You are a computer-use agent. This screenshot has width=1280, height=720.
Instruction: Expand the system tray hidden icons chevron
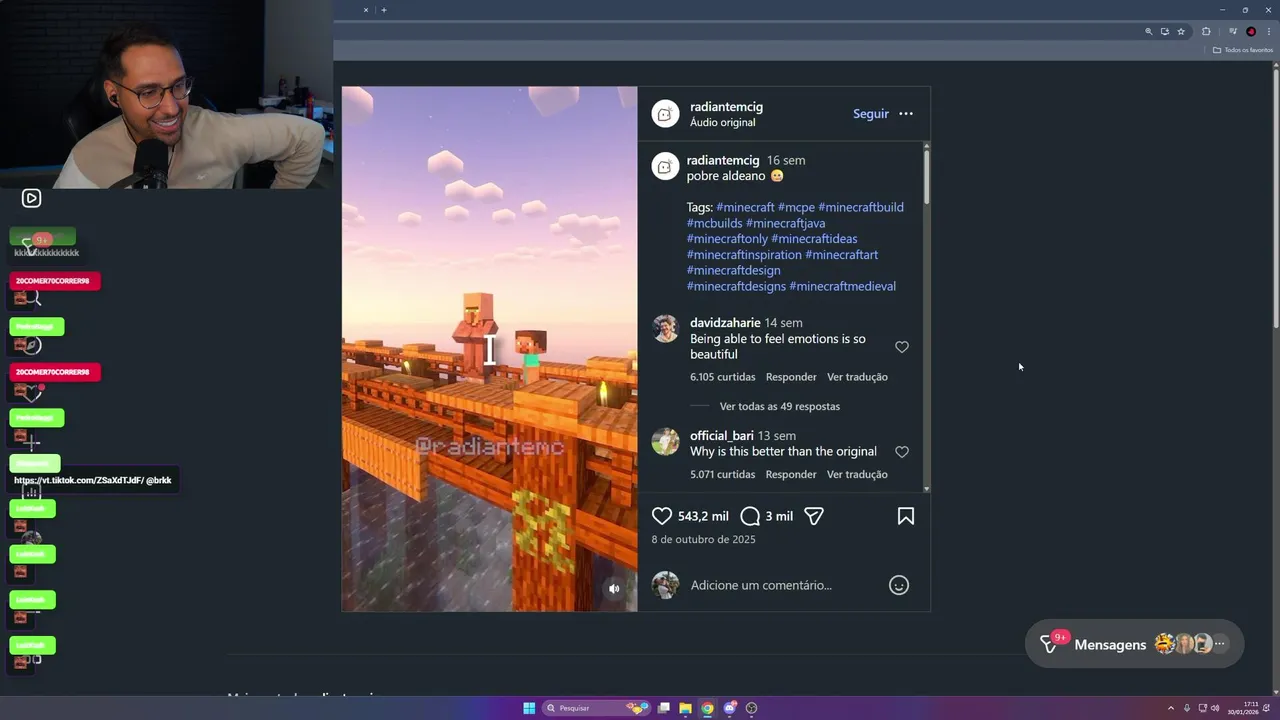click(x=1170, y=708)
